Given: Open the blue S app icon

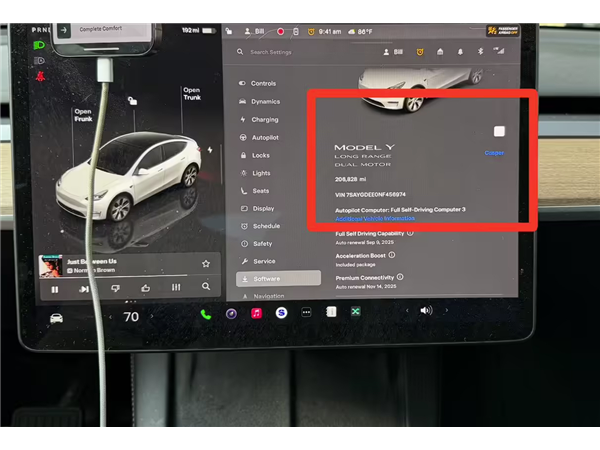Looking at the screenshot, I should [x=281, y=313].
